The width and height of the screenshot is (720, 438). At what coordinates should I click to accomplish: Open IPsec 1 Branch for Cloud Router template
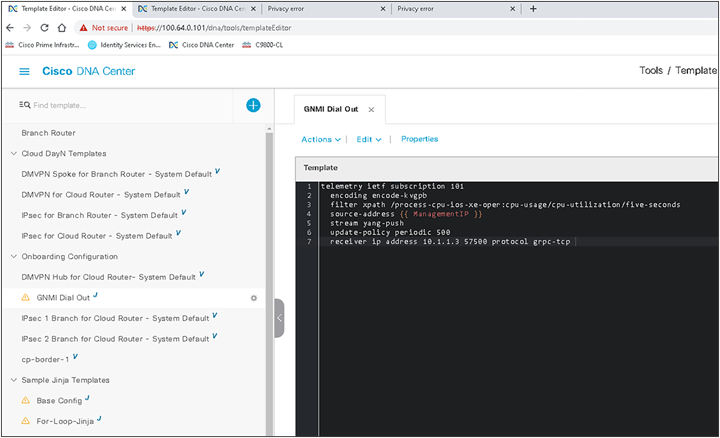click(x=115, y=318)
